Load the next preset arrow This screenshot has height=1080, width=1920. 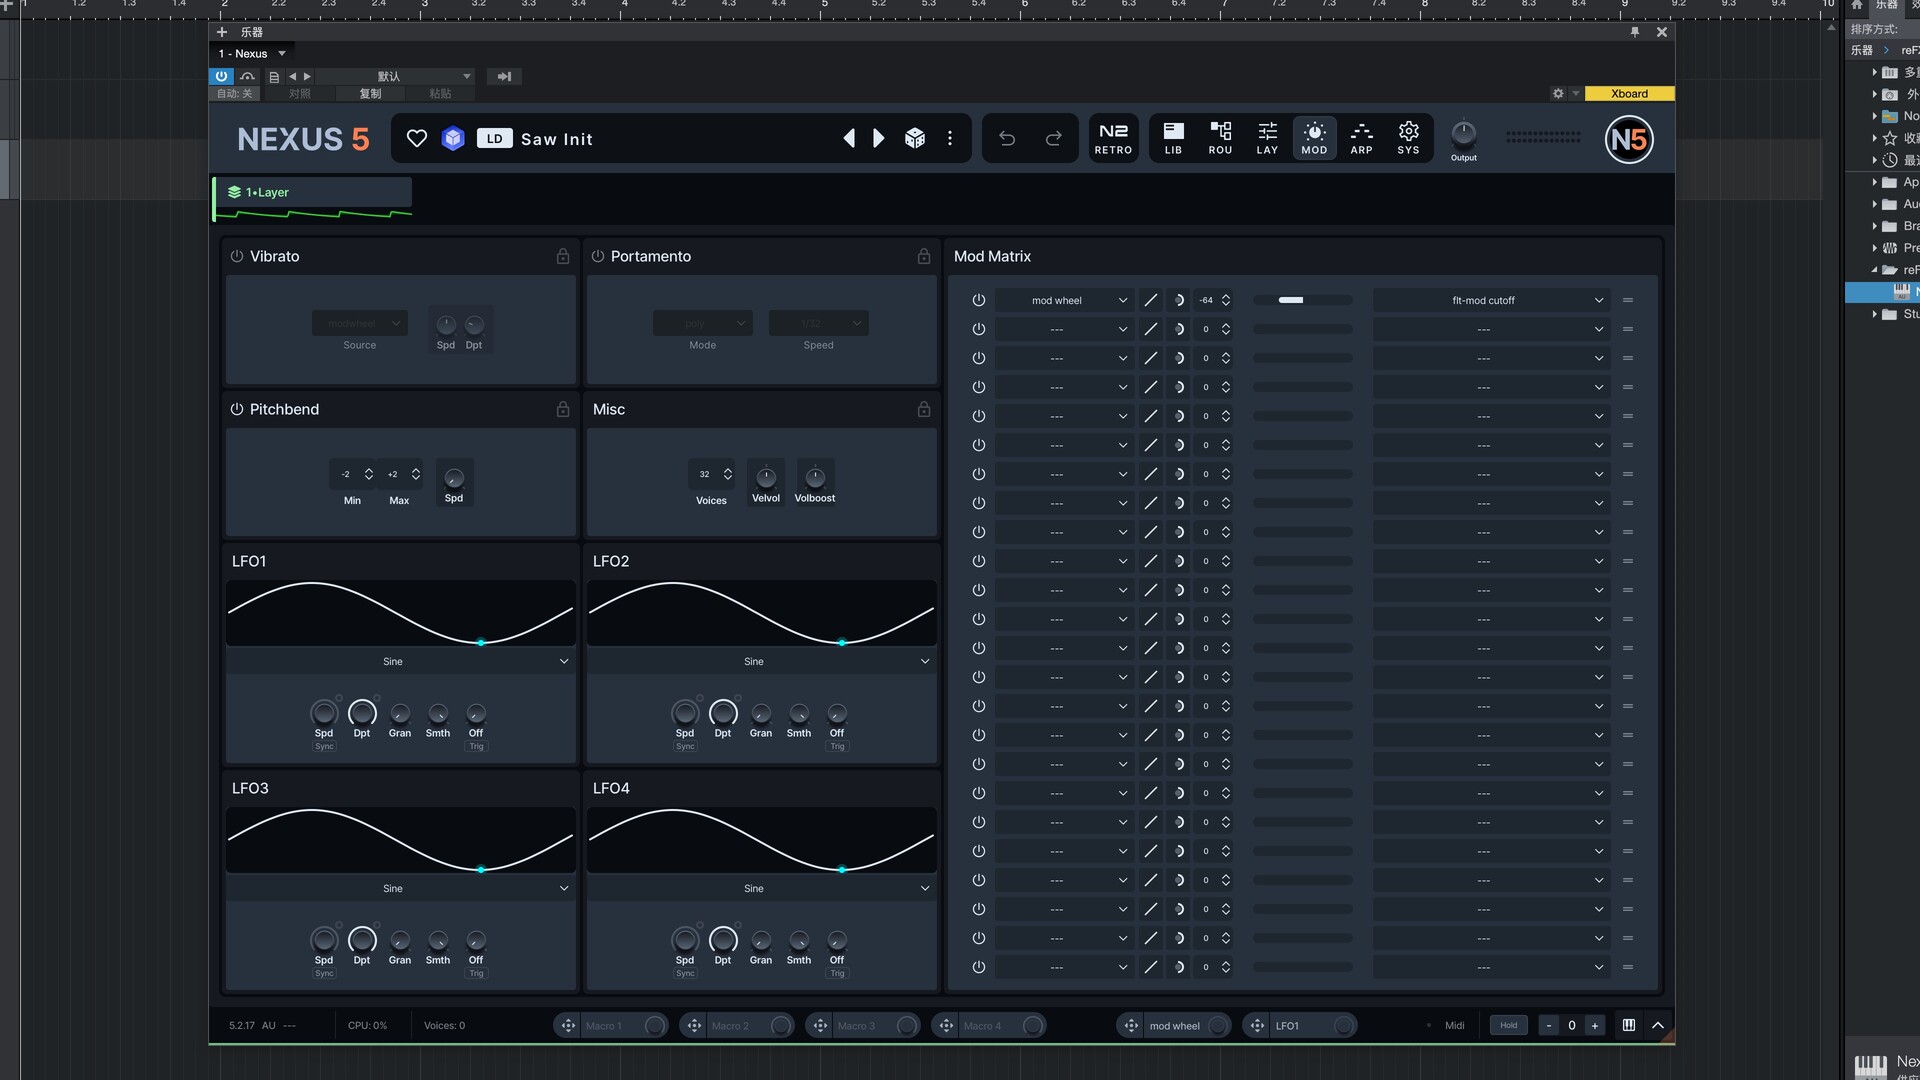click(x=879, y=139)
